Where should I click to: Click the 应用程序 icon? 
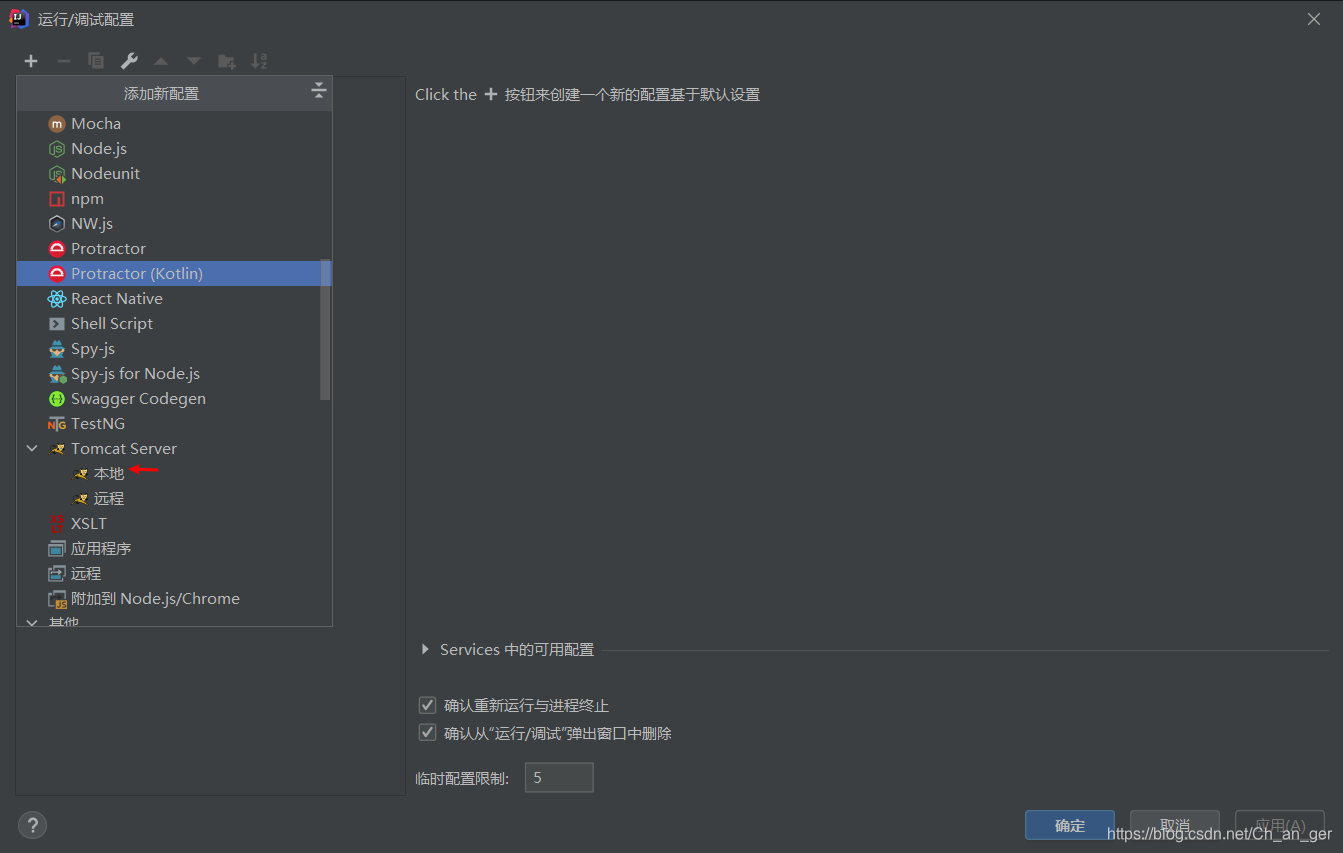pos(57,549)
